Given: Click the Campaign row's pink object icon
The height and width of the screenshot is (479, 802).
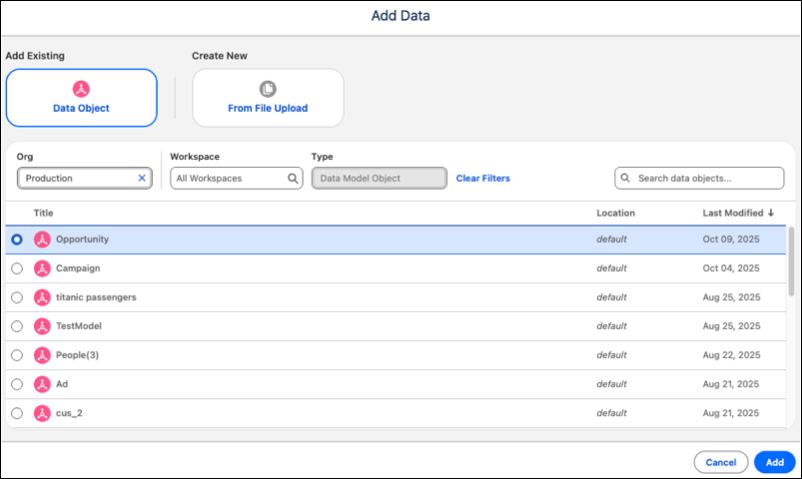Looking at the screenshot, I should pyautogui.click(x=42, y=268).
